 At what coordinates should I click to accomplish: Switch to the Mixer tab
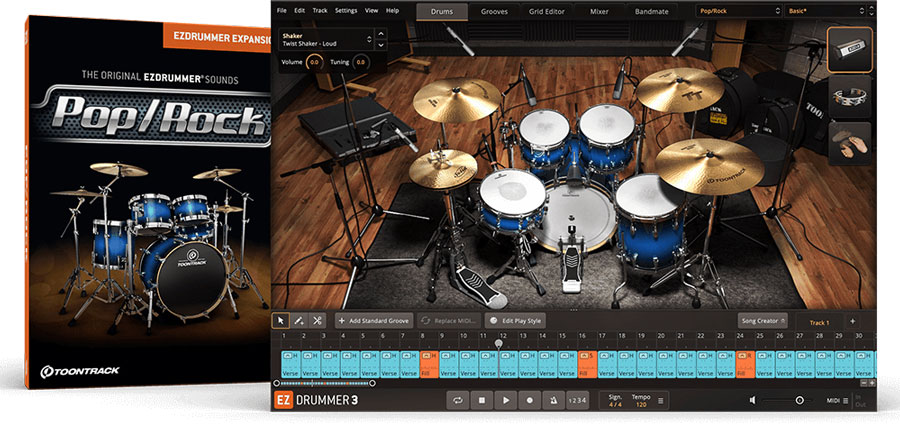pos(600,11)
